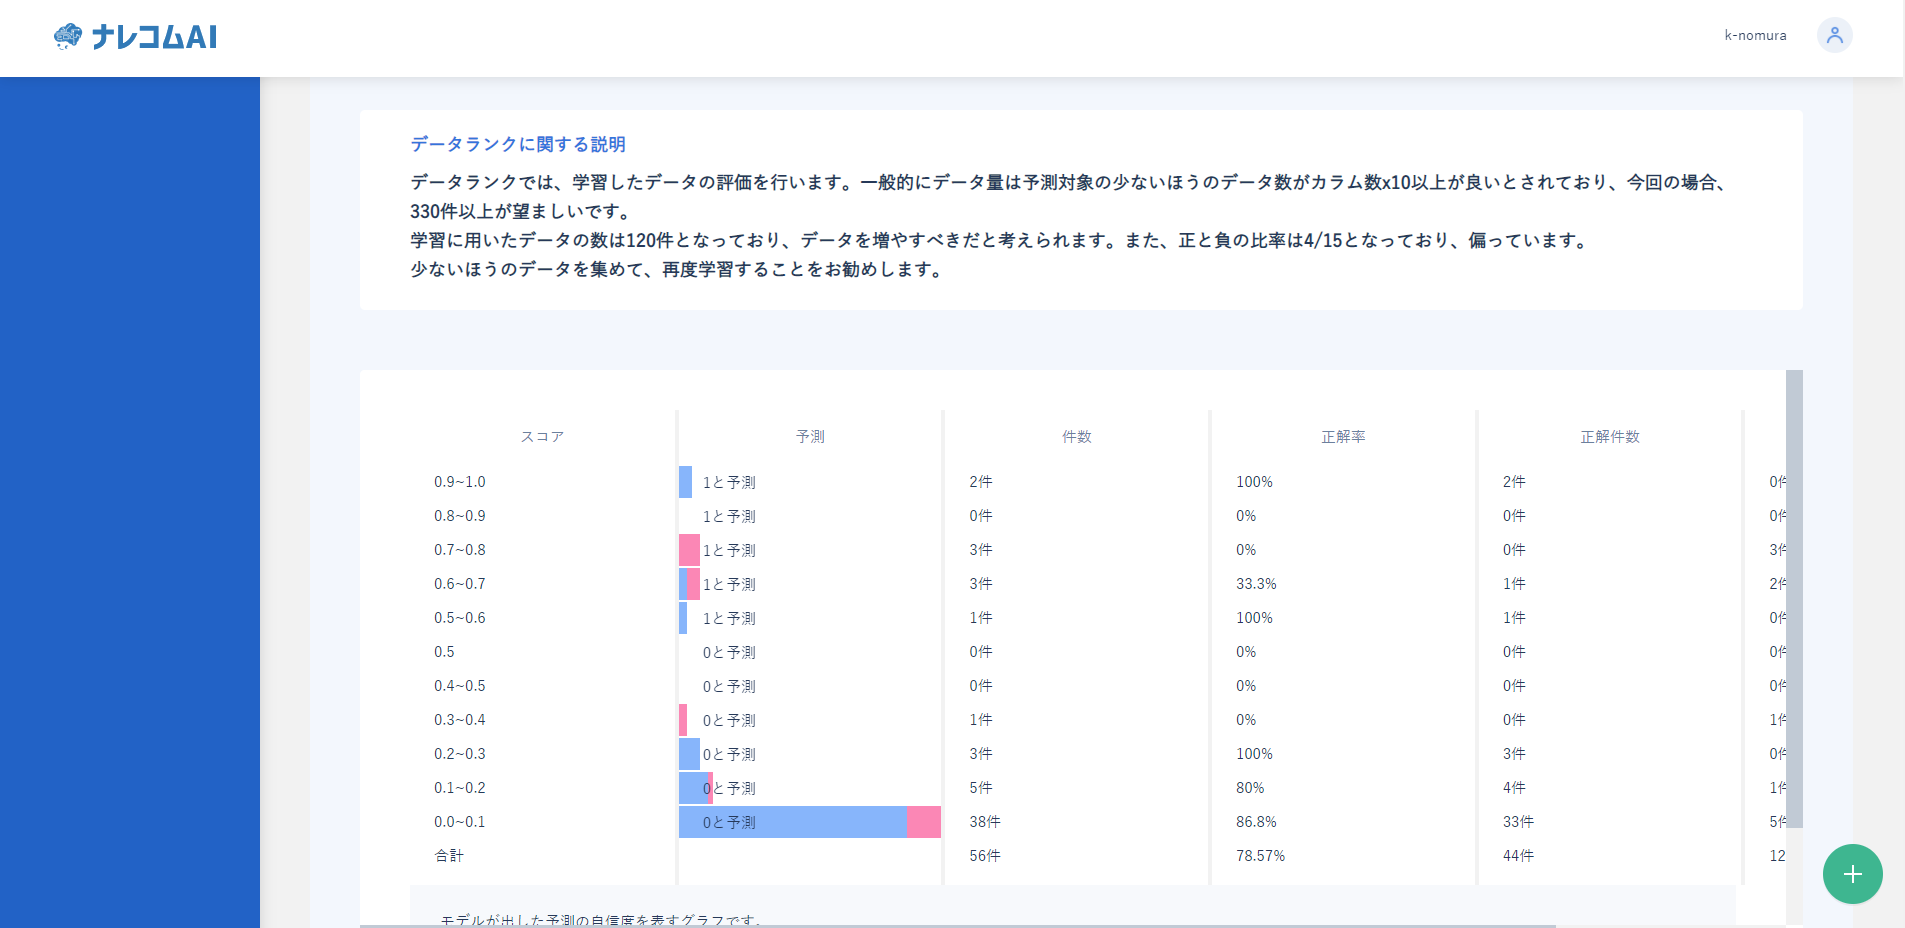Click the 正解件数 column header

tap(1610, 436)
